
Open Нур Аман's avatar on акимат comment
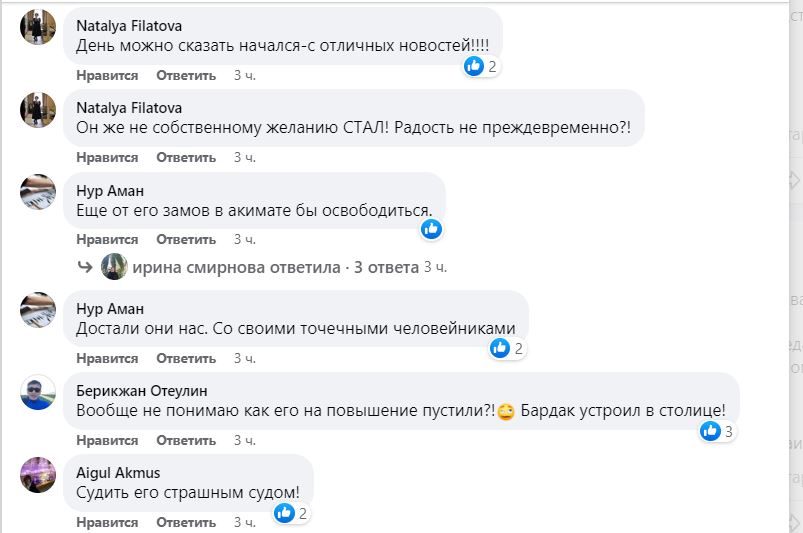pyautogui.click(x=38, y=191)
